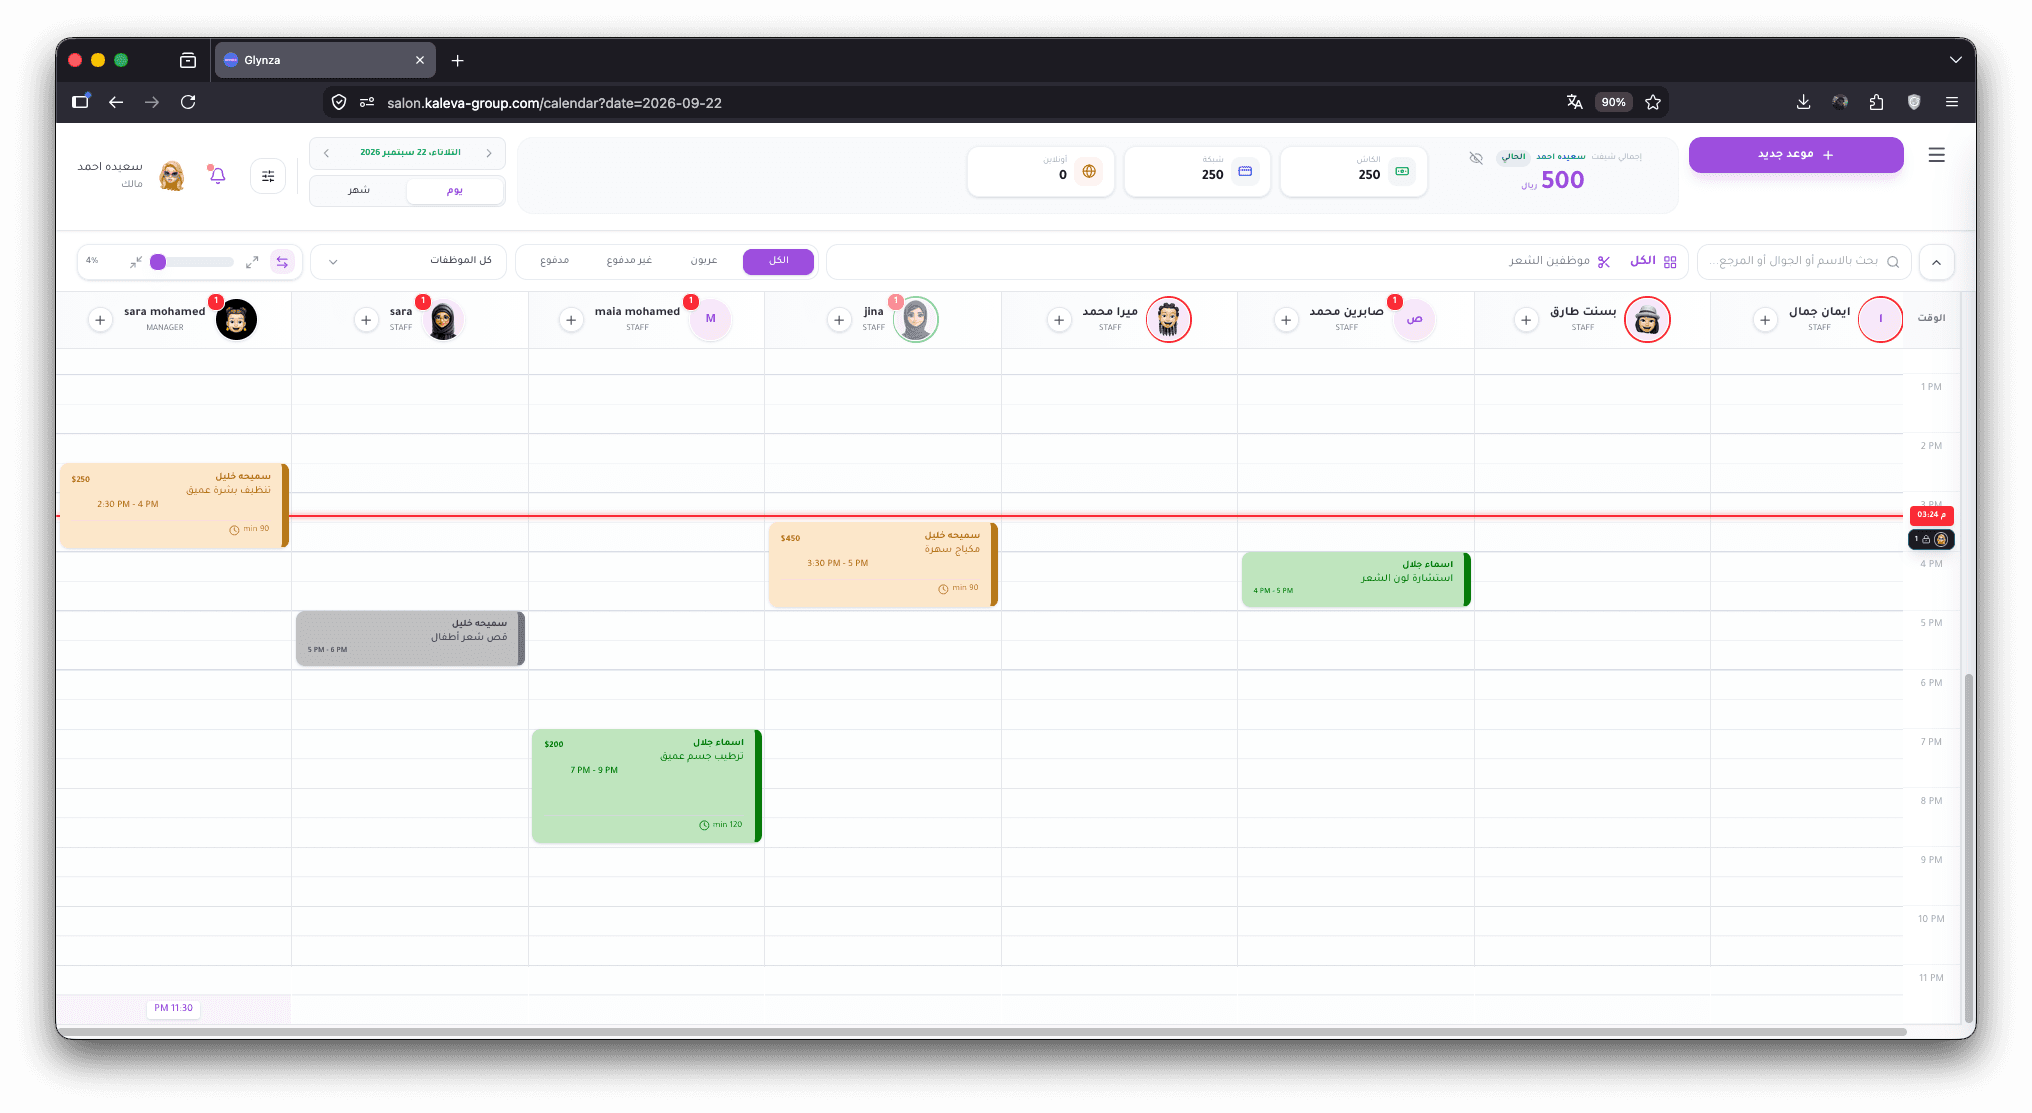Click the network card payment icon
The image size is (2032, 1113).
(x=1245, y=172)
